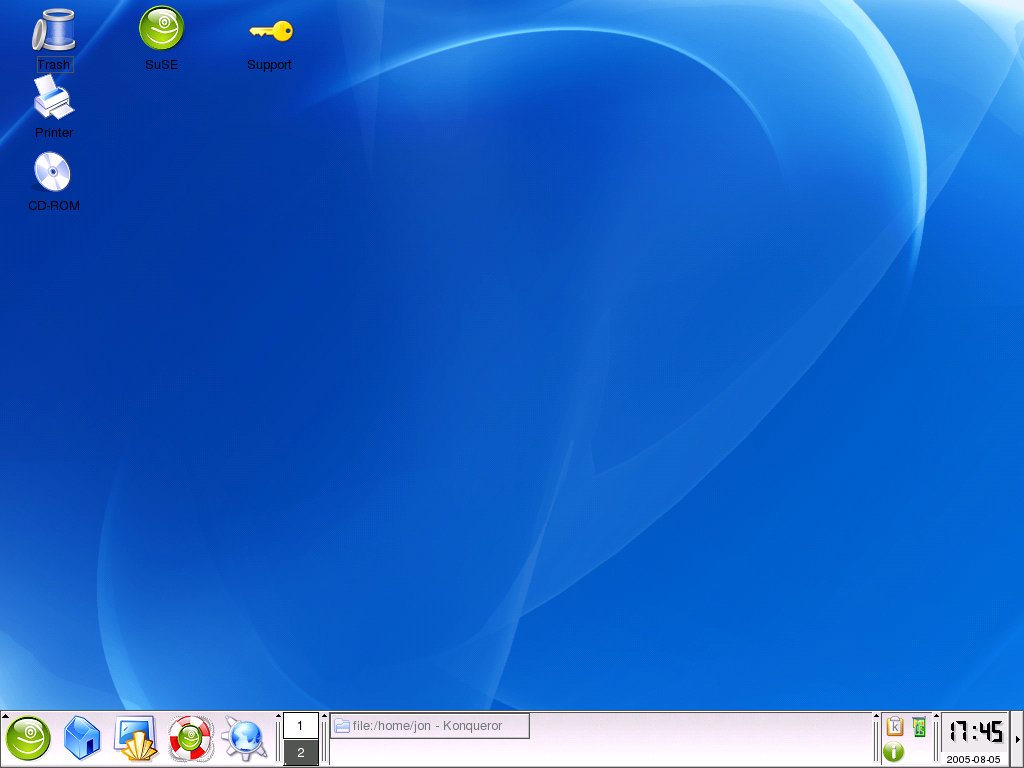The width and height of the screenshot is (1024, 768).
Task: Click the green info tray icon
Action: pos(894,752)
